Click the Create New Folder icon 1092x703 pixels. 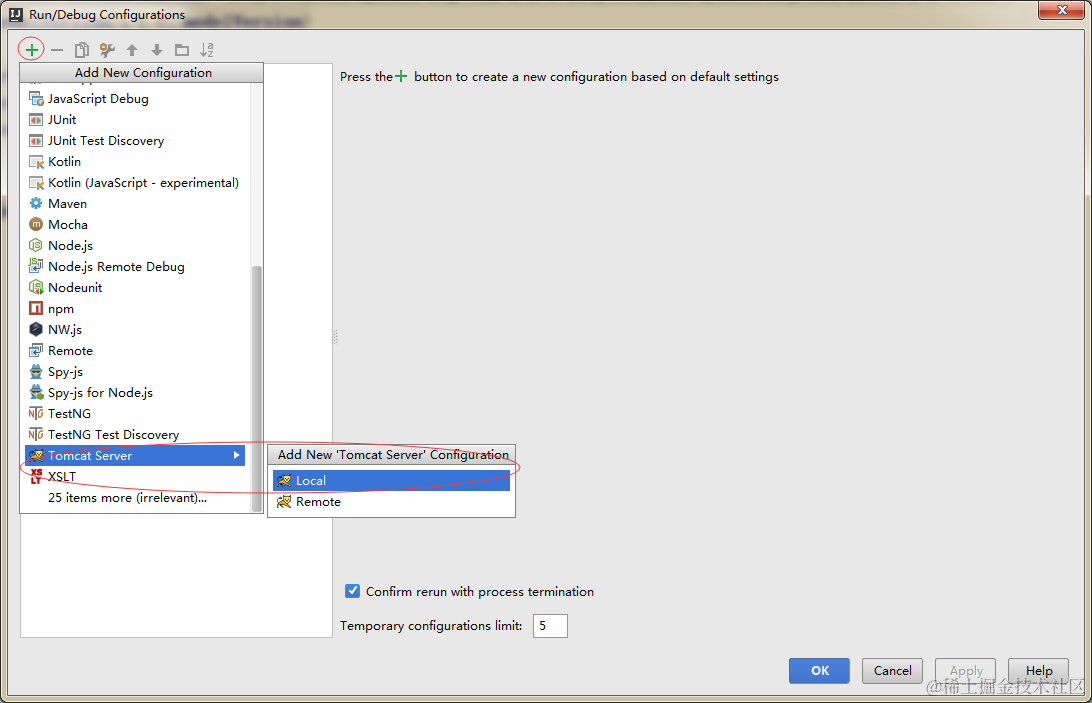click(182, 49)
